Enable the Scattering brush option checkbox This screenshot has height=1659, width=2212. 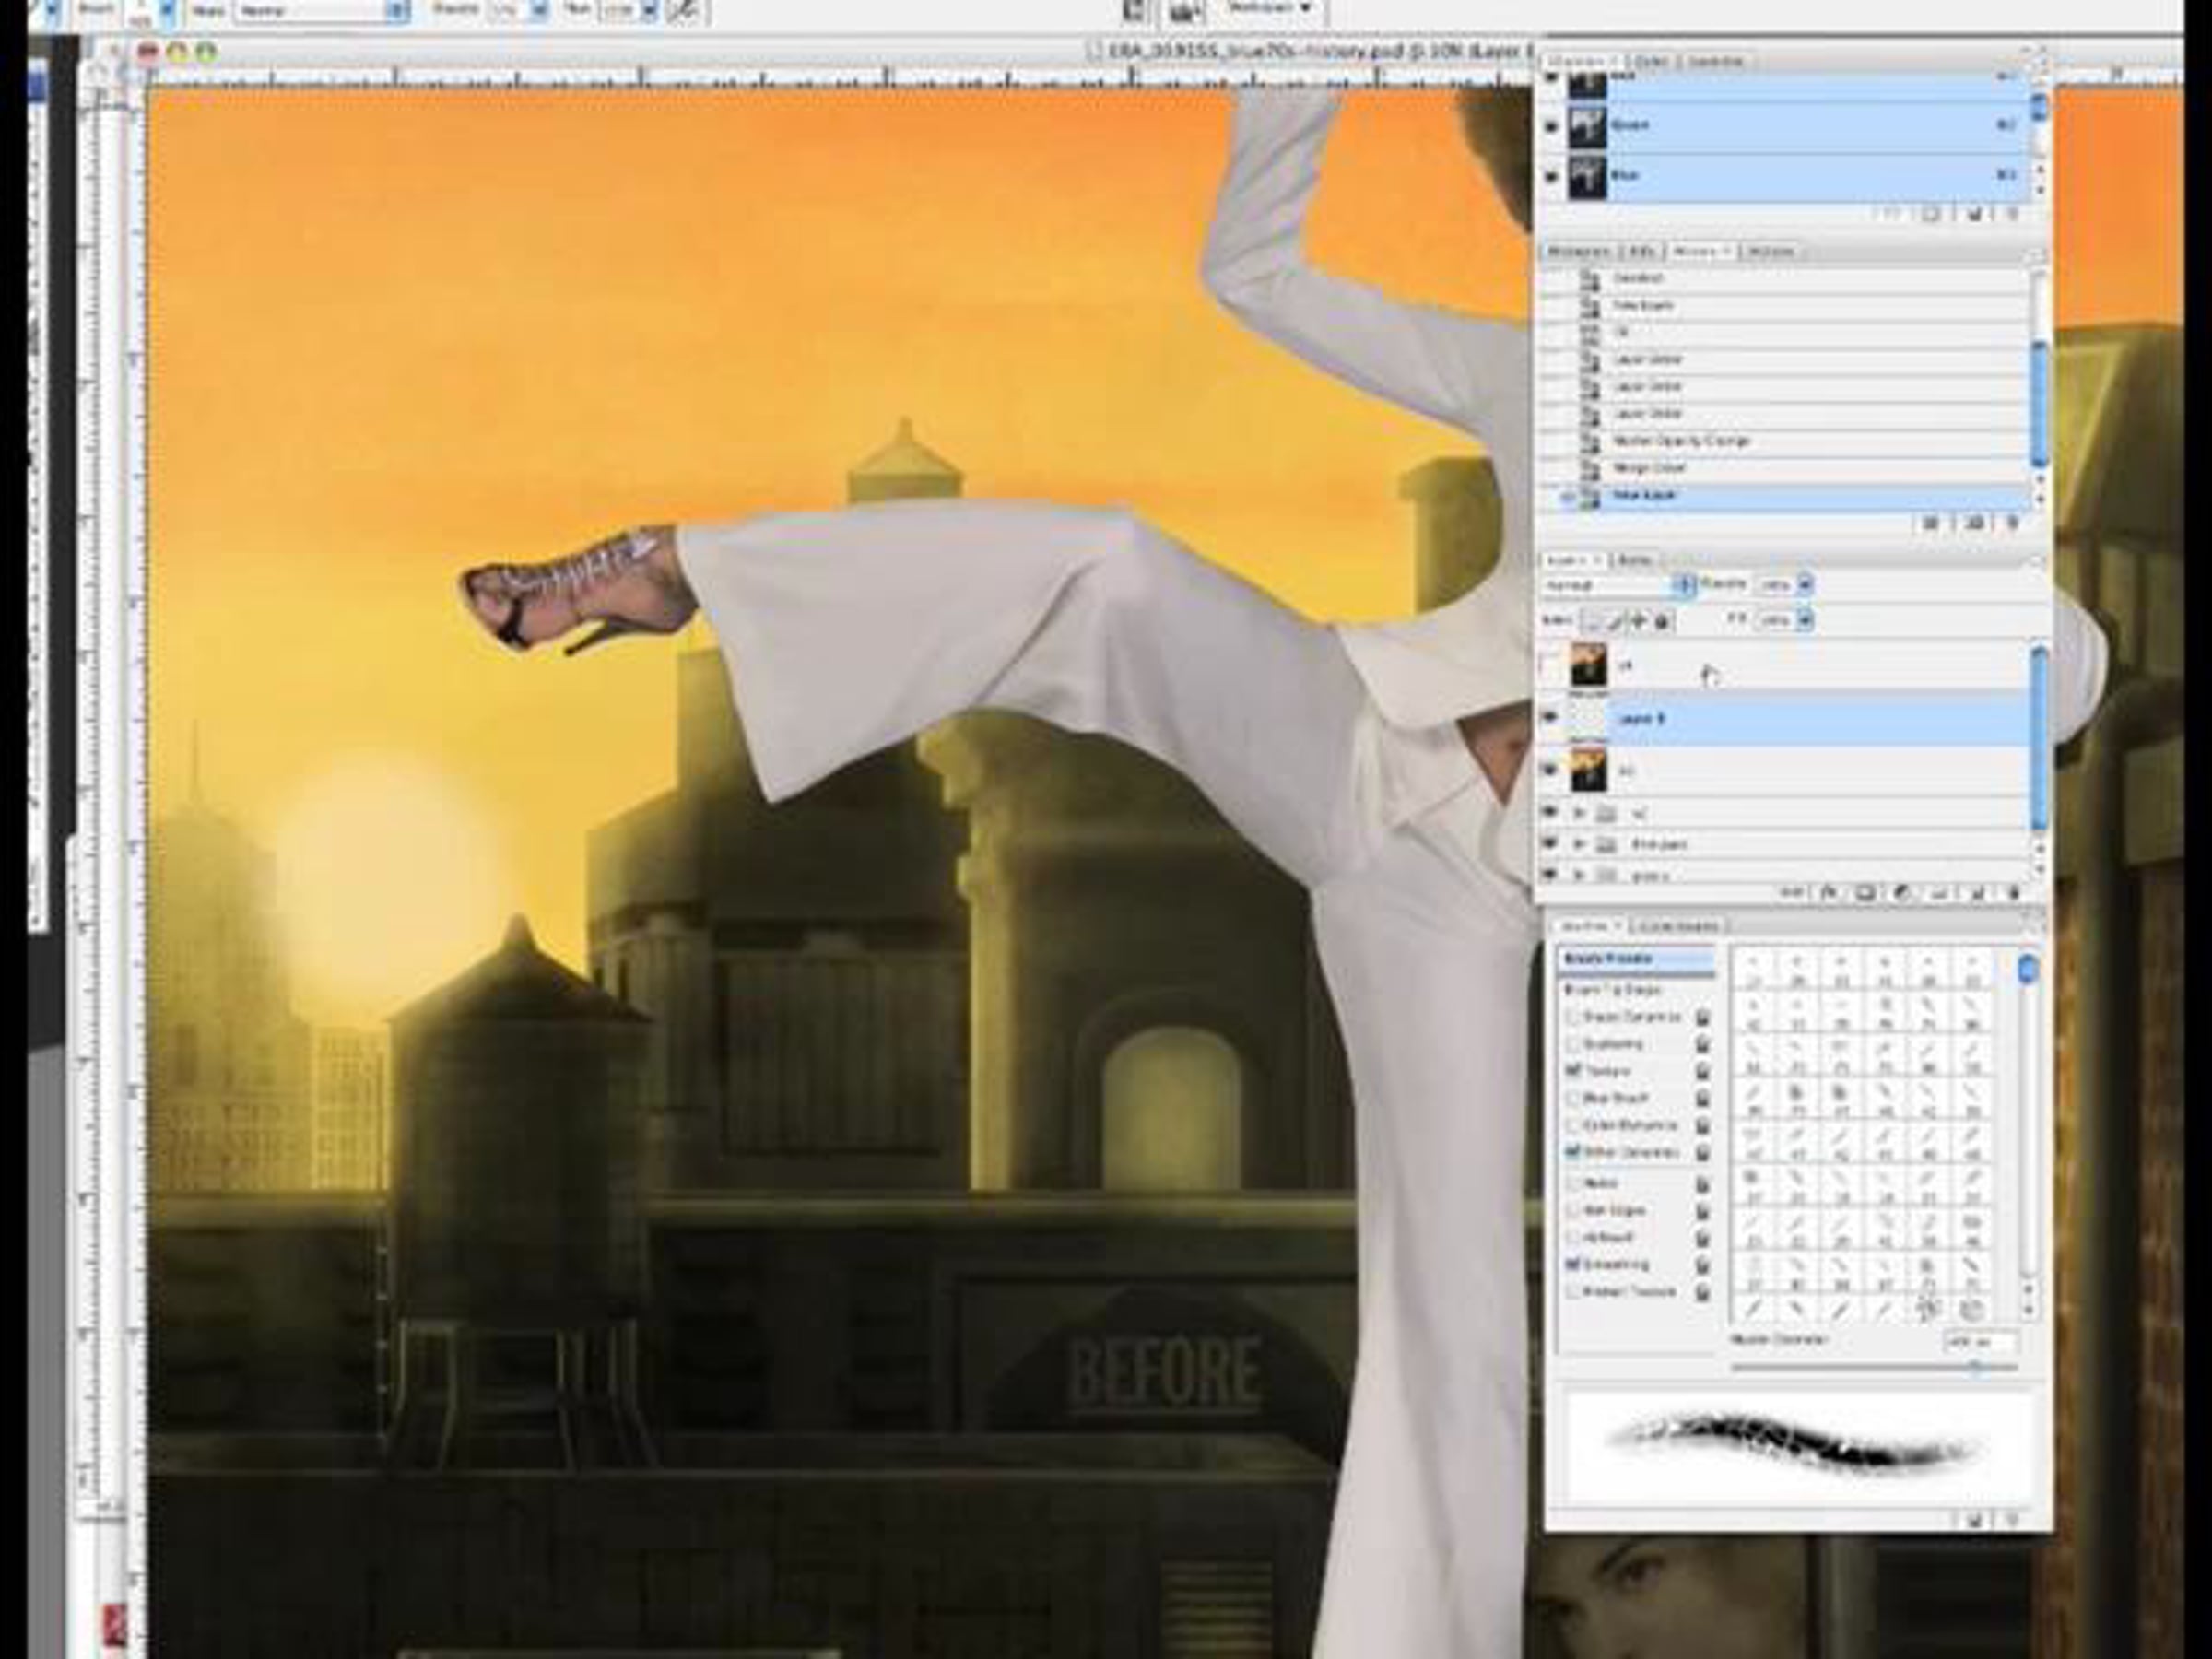pos(1574,1044)
